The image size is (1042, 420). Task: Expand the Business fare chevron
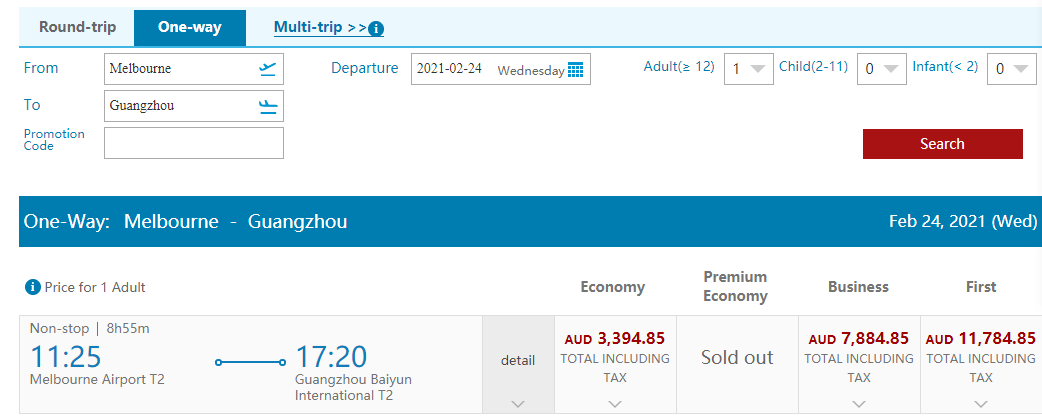859,403
